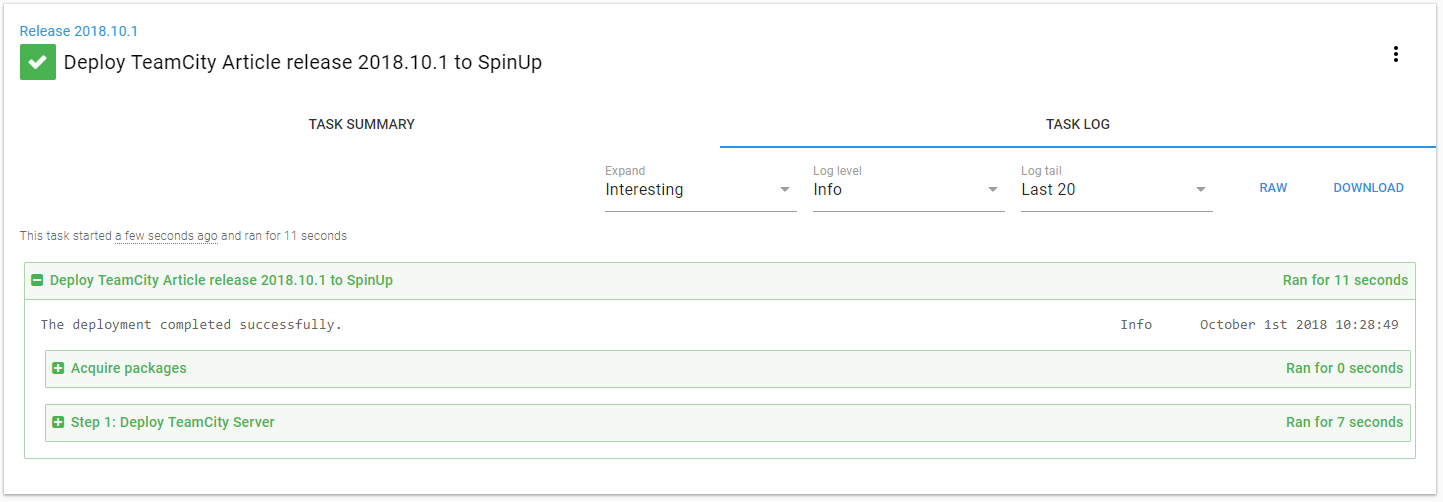Click the RAW button
The height and width of the screenshot is (502, 1443).
tap(1273, 188)
